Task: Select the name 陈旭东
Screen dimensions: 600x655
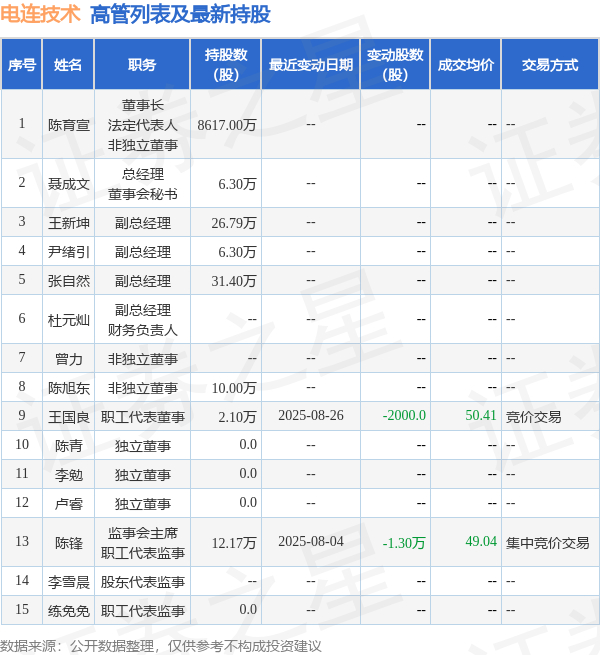Action: click(69, 388)
